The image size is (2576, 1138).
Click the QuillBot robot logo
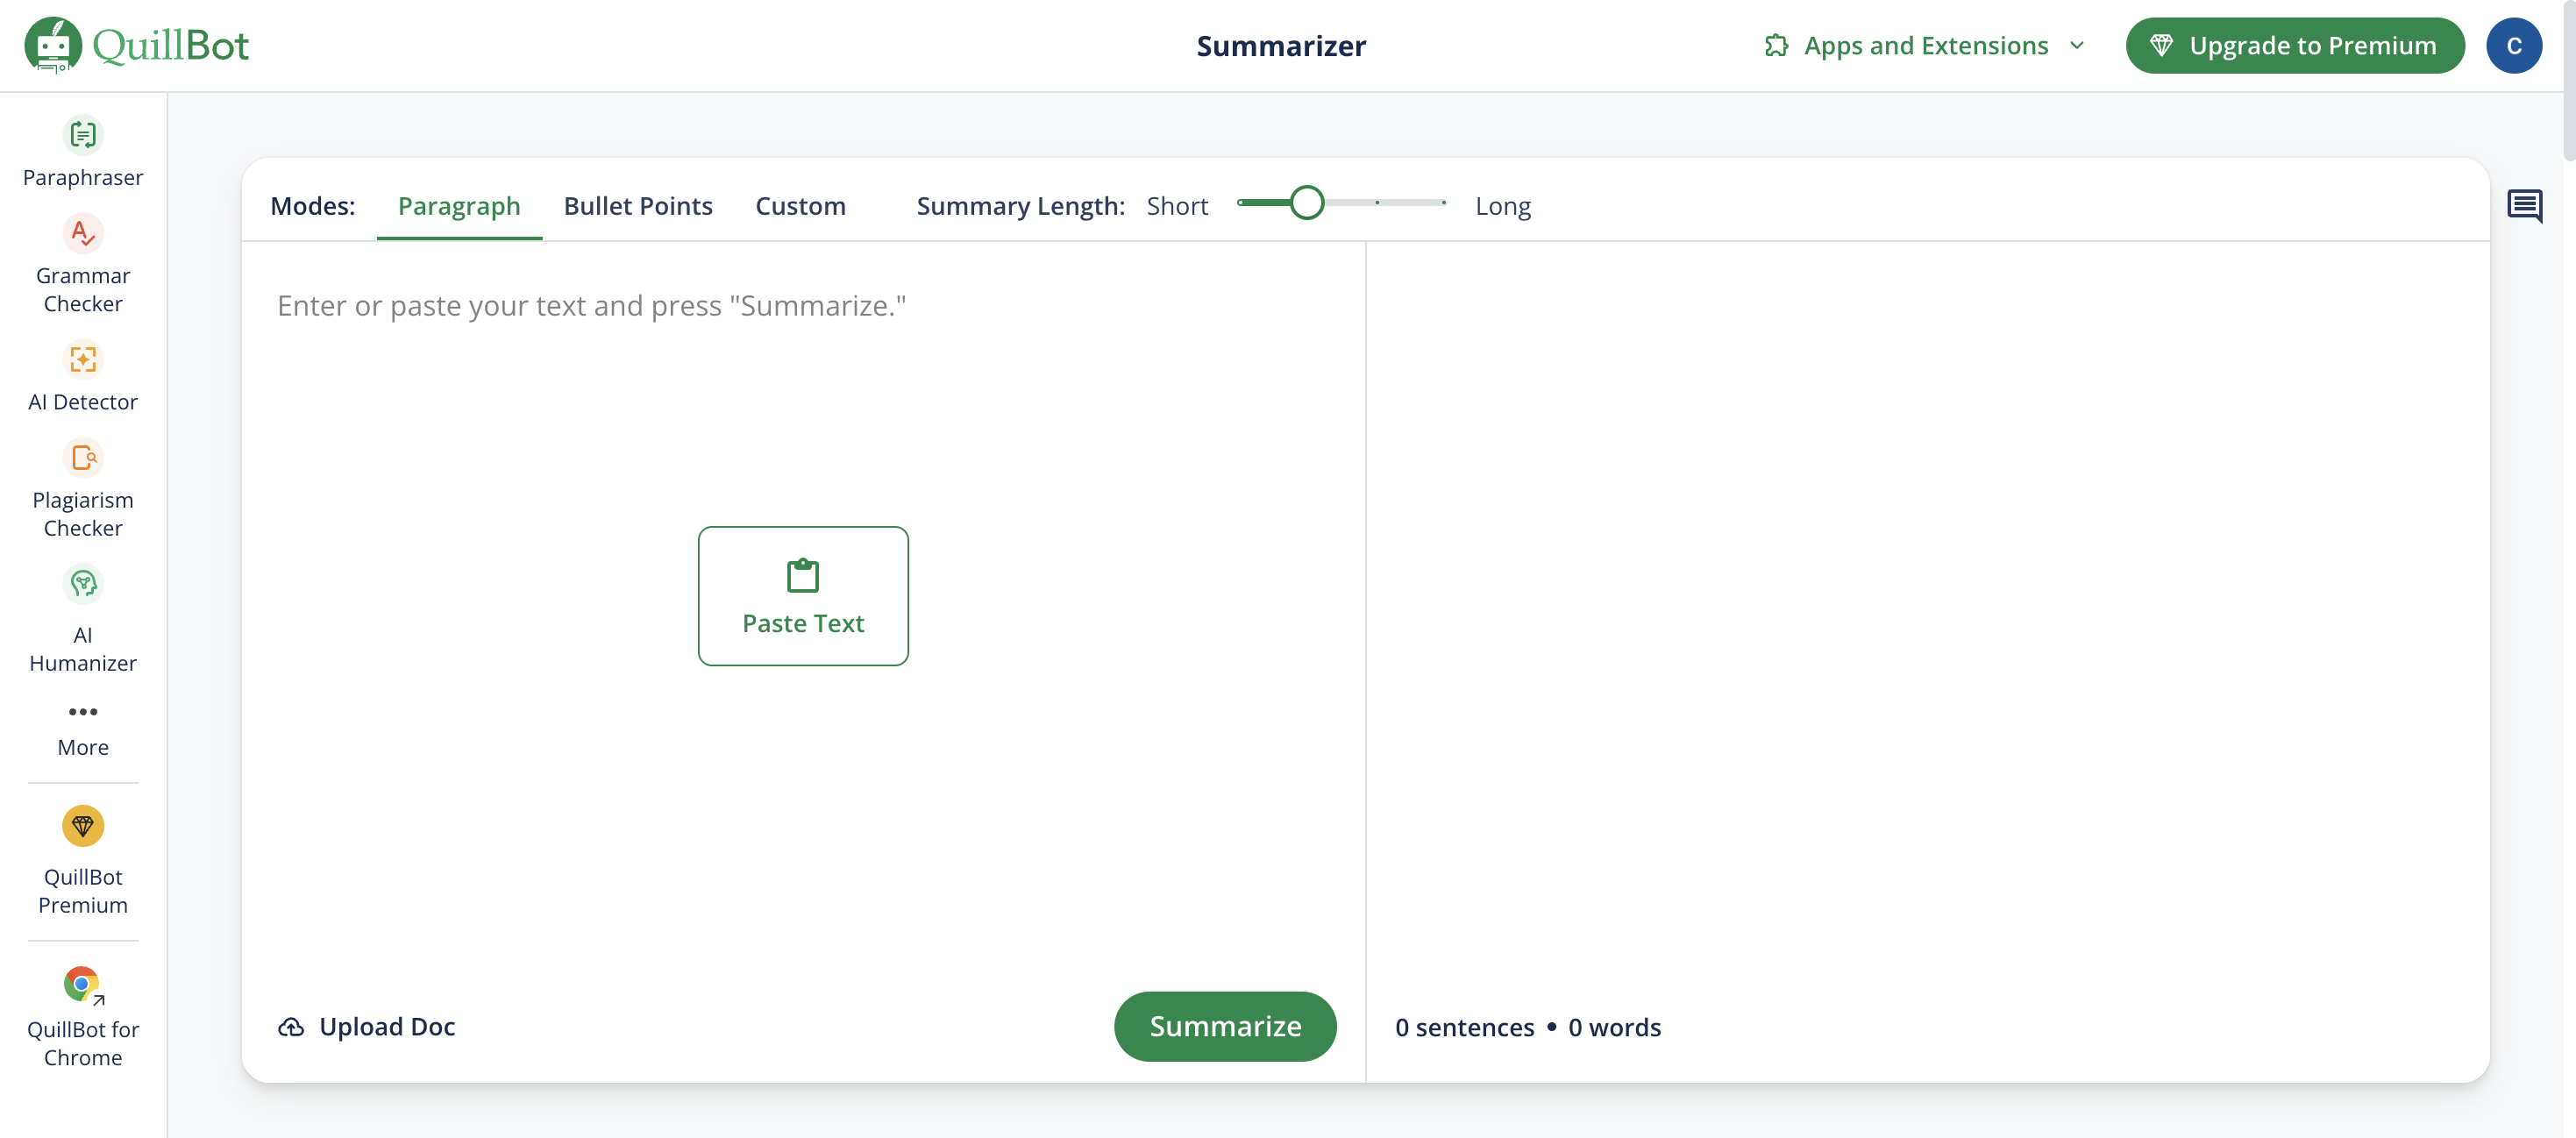[53, 45]
